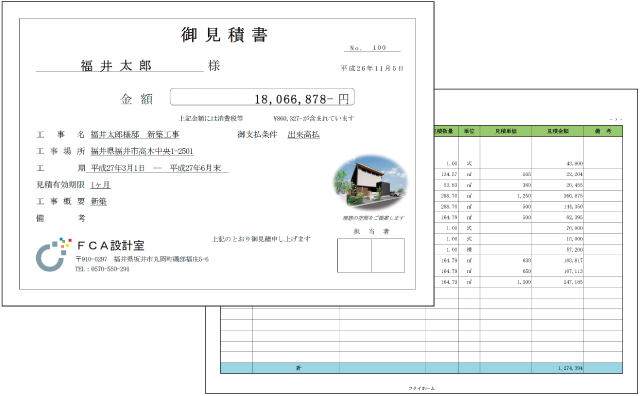This screenshot has width=640, height=396.
Task: Click the customer name 福井太郎 field
Action: (x=116, y=65)
